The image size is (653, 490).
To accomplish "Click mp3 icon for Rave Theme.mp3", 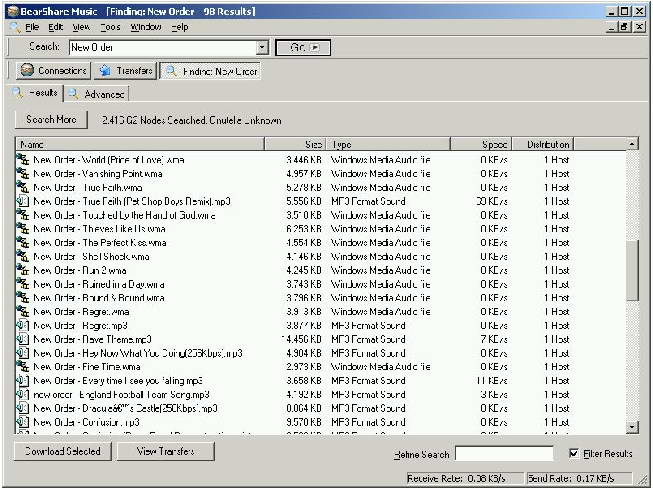I will coord(23,339).
